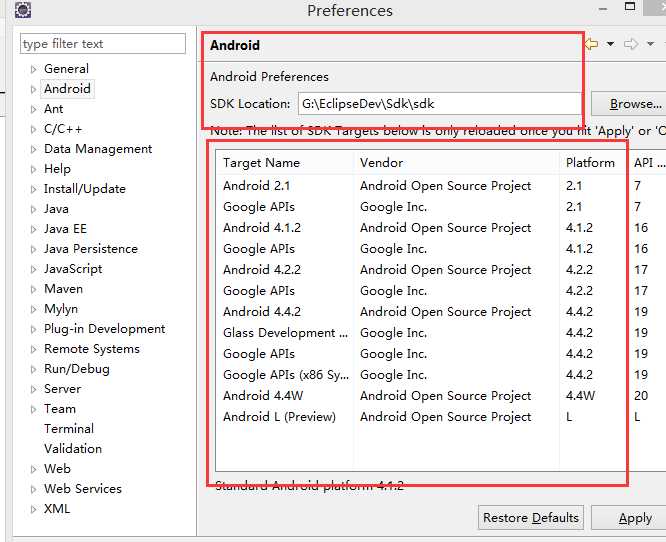This screenshot has height=542, width=666.
Task: Click the back navigation arrow icon
Action: click(591, 44)
